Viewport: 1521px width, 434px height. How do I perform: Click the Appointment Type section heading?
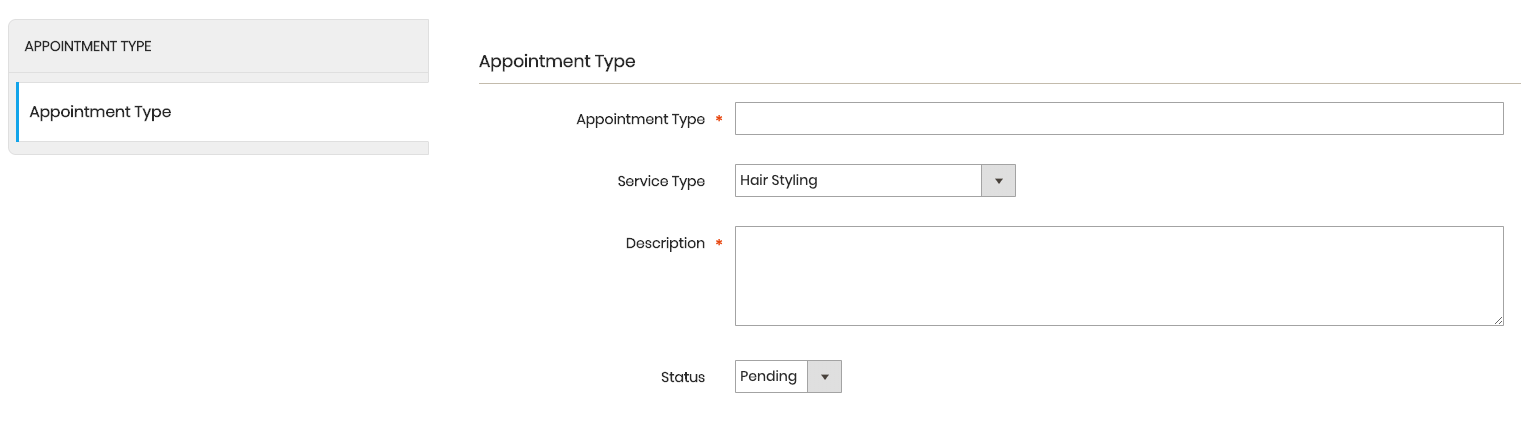pyautogui.click(x=557, y=61)
